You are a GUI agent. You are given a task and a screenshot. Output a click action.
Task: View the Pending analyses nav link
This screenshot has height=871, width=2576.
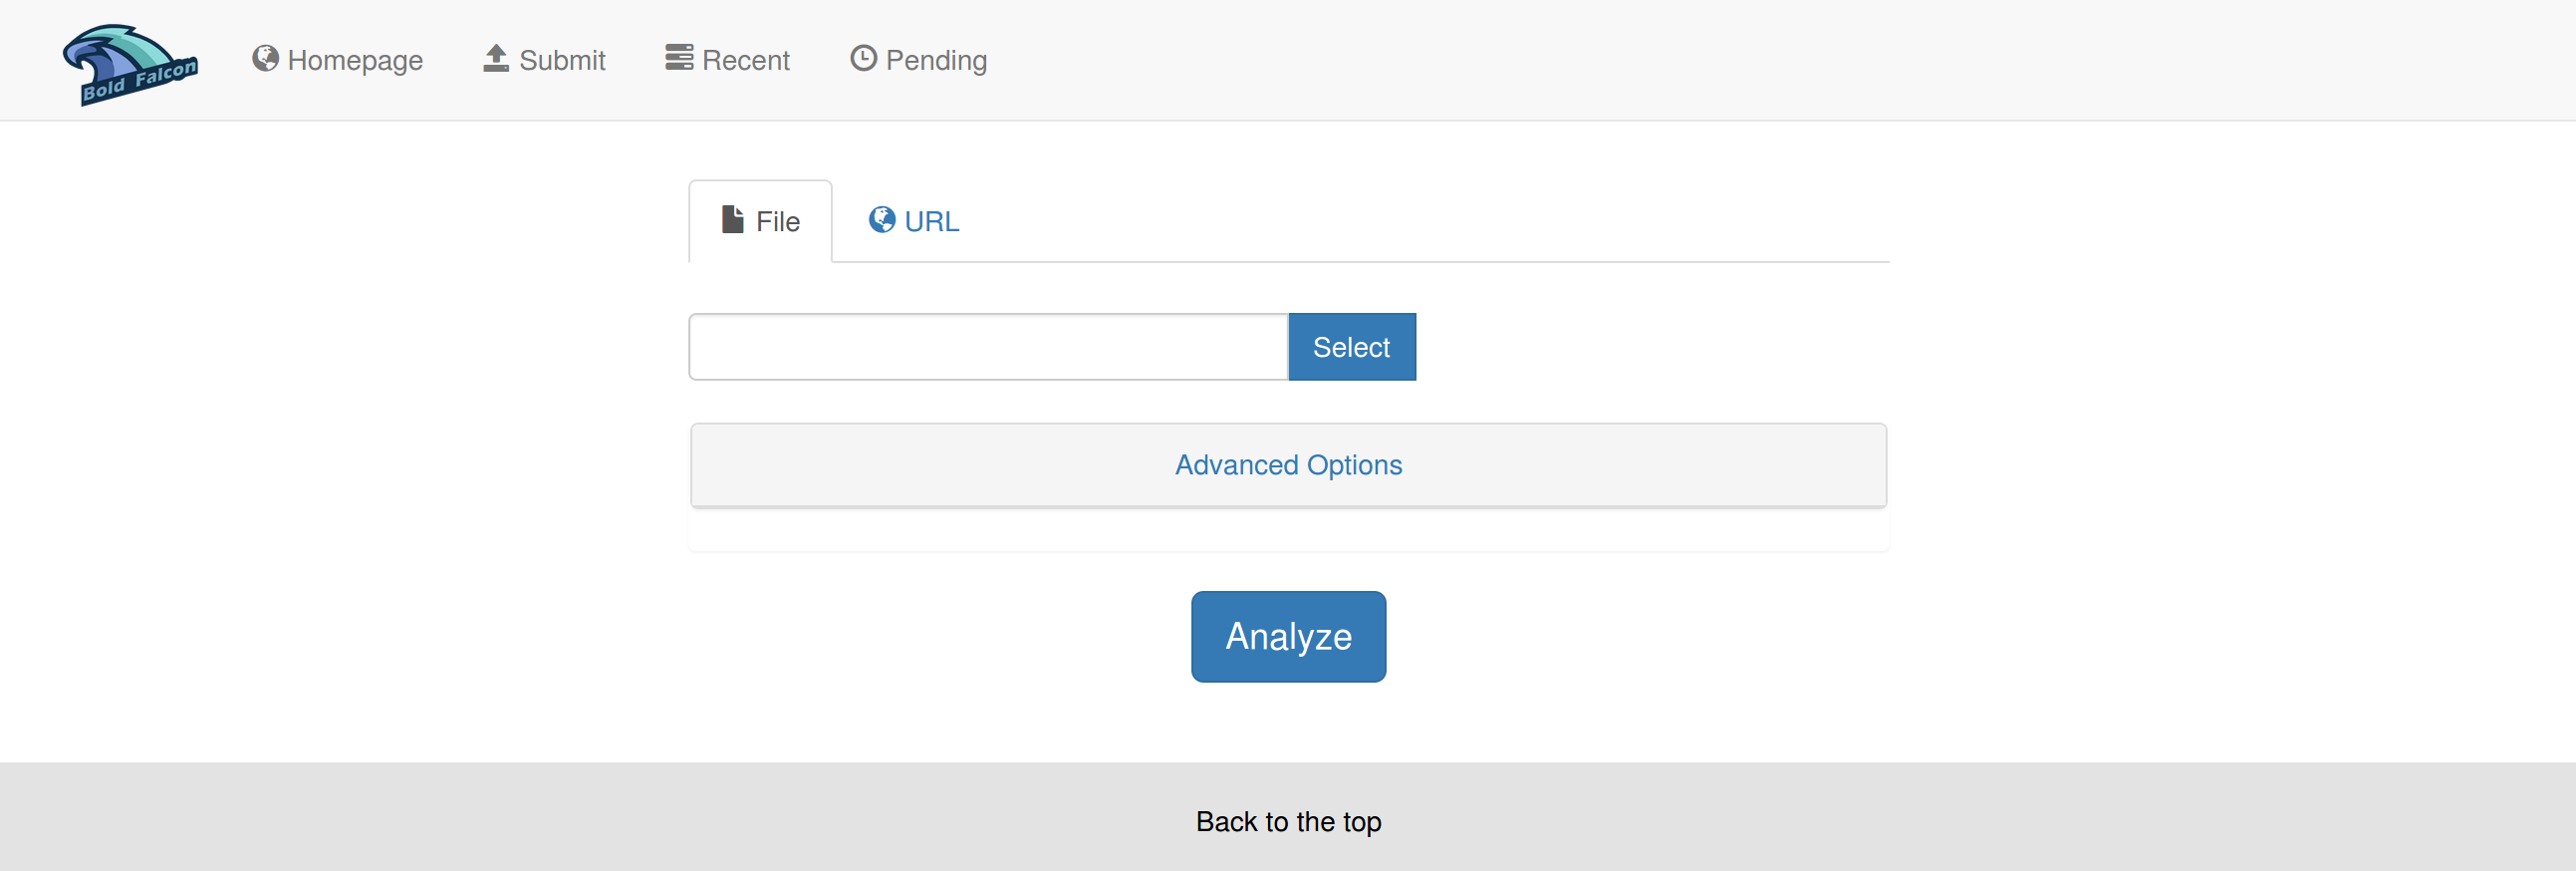point(936,61)
